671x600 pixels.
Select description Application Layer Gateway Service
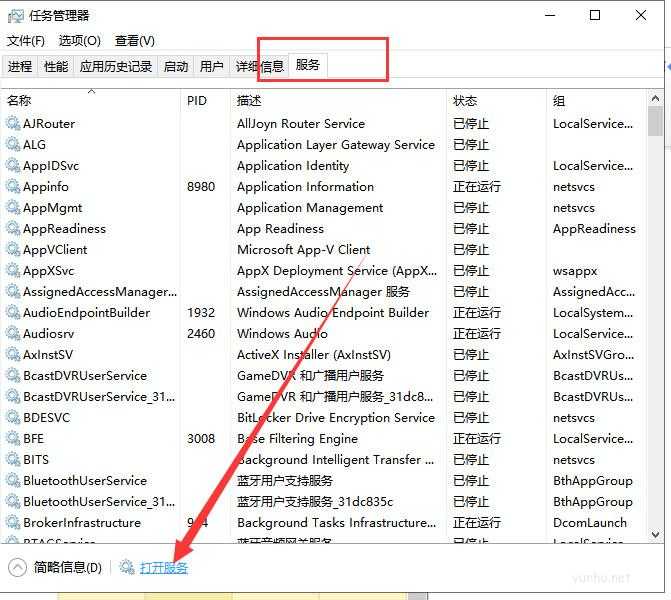[x=336, y=145]
